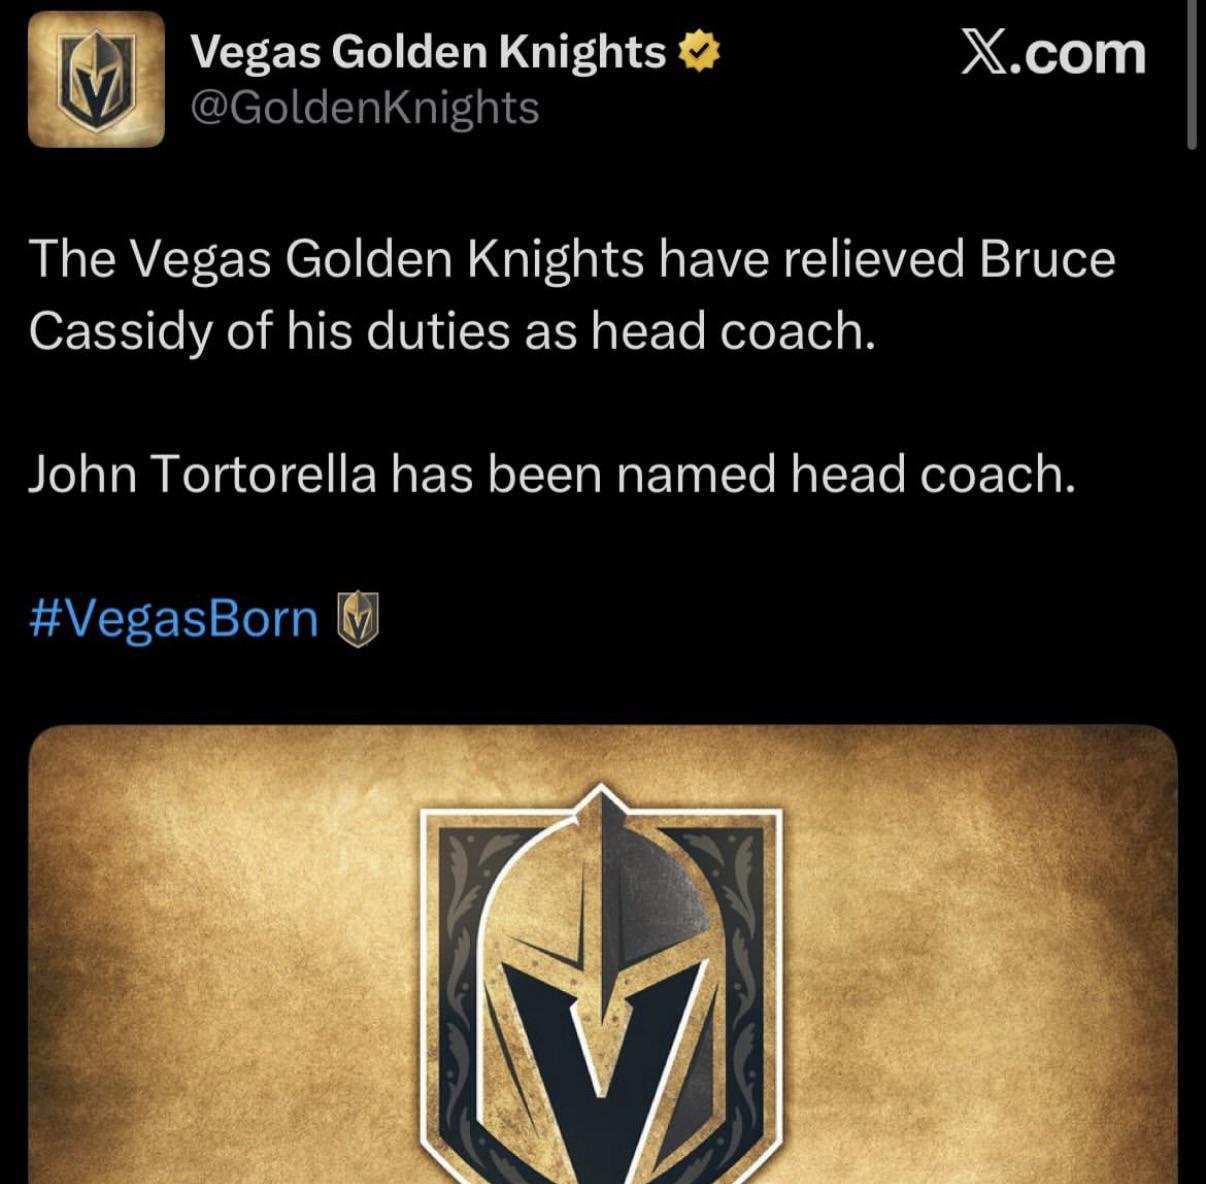The width and height of the screenshot is (1206, 1184).
Task: Open the @GoldenKnights handle link
Action: [364, 108]
